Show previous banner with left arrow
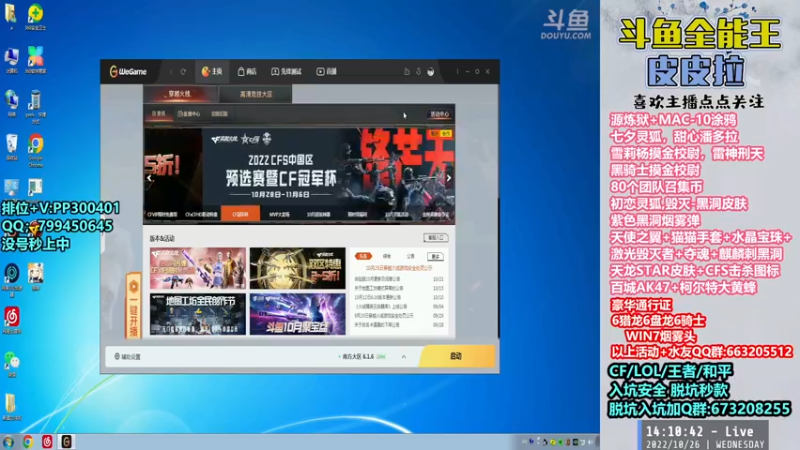Screen dimensions: 800x450 (149, 178)
